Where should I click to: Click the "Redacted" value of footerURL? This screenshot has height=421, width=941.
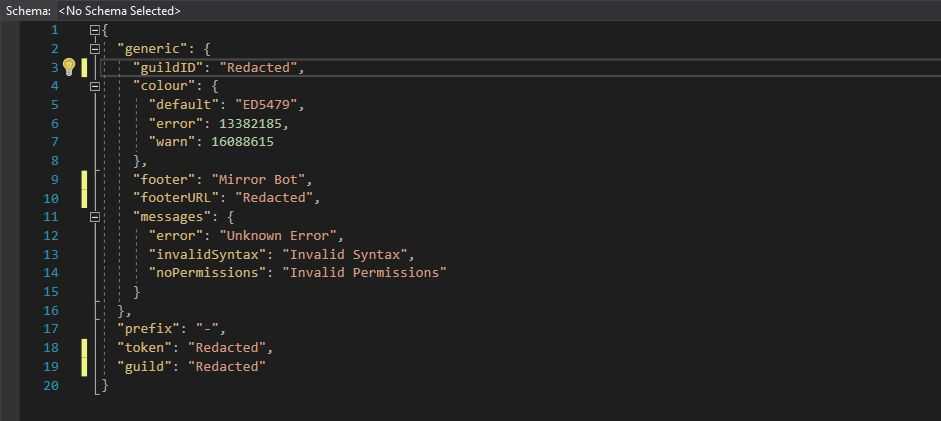(274, 197)
